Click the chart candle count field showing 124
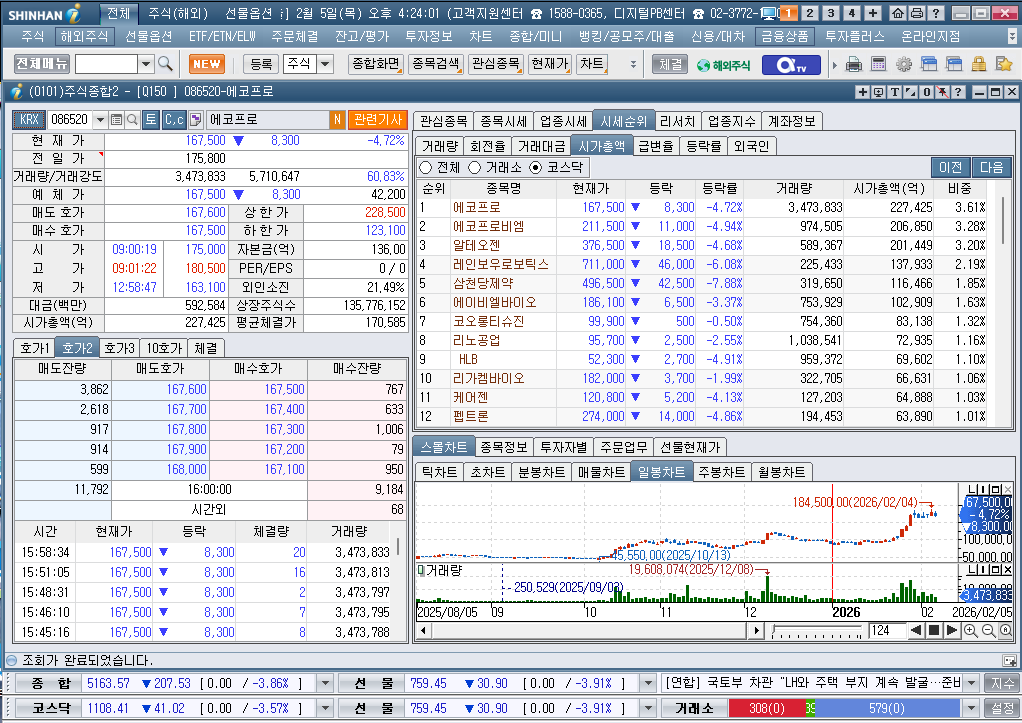 [x=886, y=630]
